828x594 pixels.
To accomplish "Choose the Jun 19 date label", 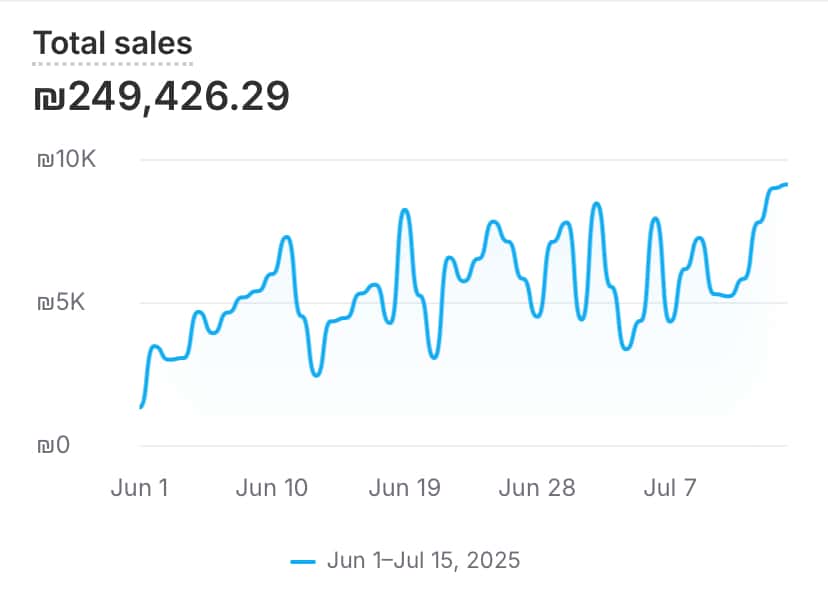I will point(404,488).
